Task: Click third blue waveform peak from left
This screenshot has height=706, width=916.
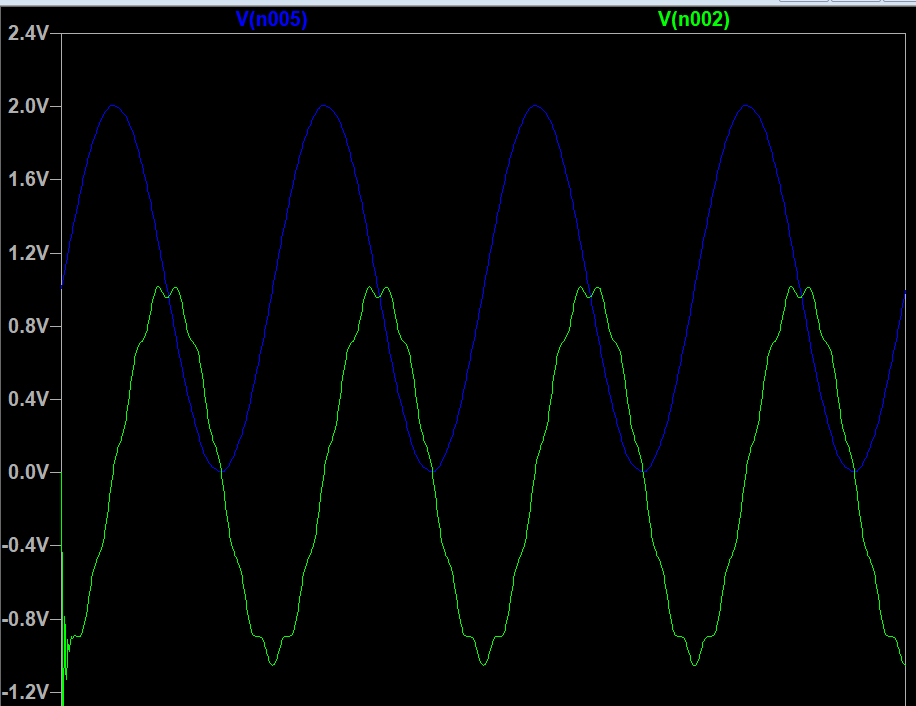Action: (535, 106)
